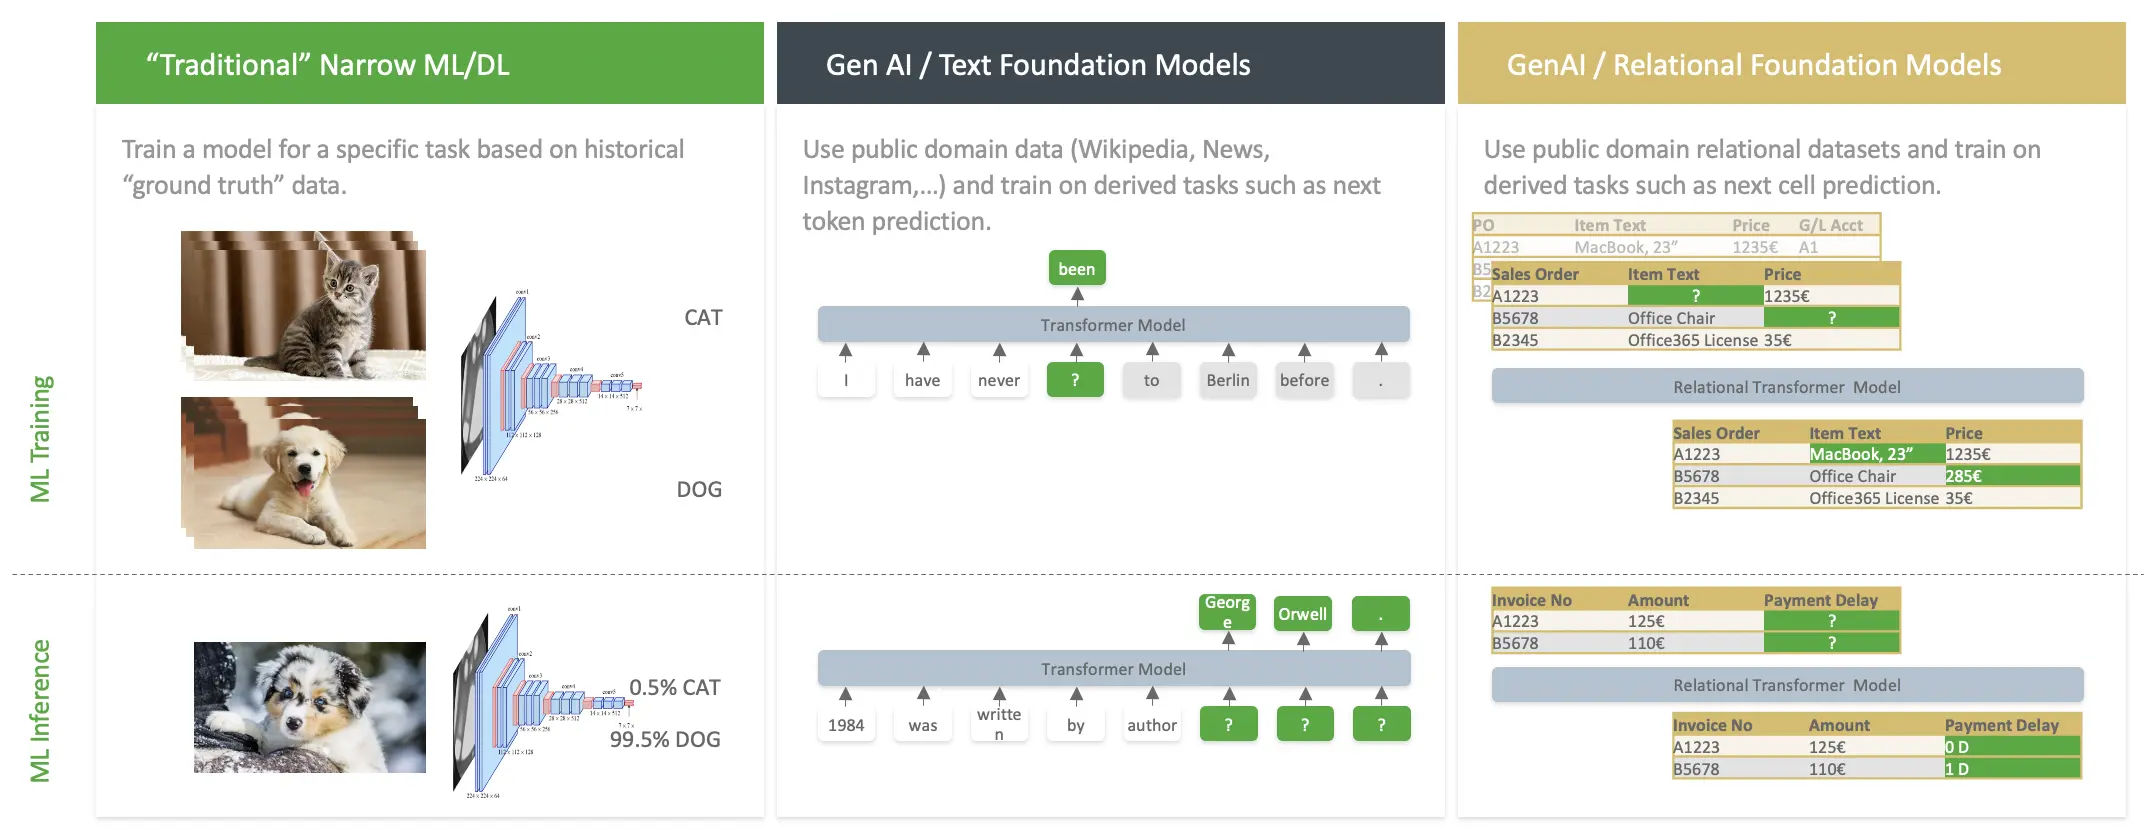2156x830 pixels.
Task: Select Gen AI / Text Foundation Models header
Action: [x=1110, y=64]
